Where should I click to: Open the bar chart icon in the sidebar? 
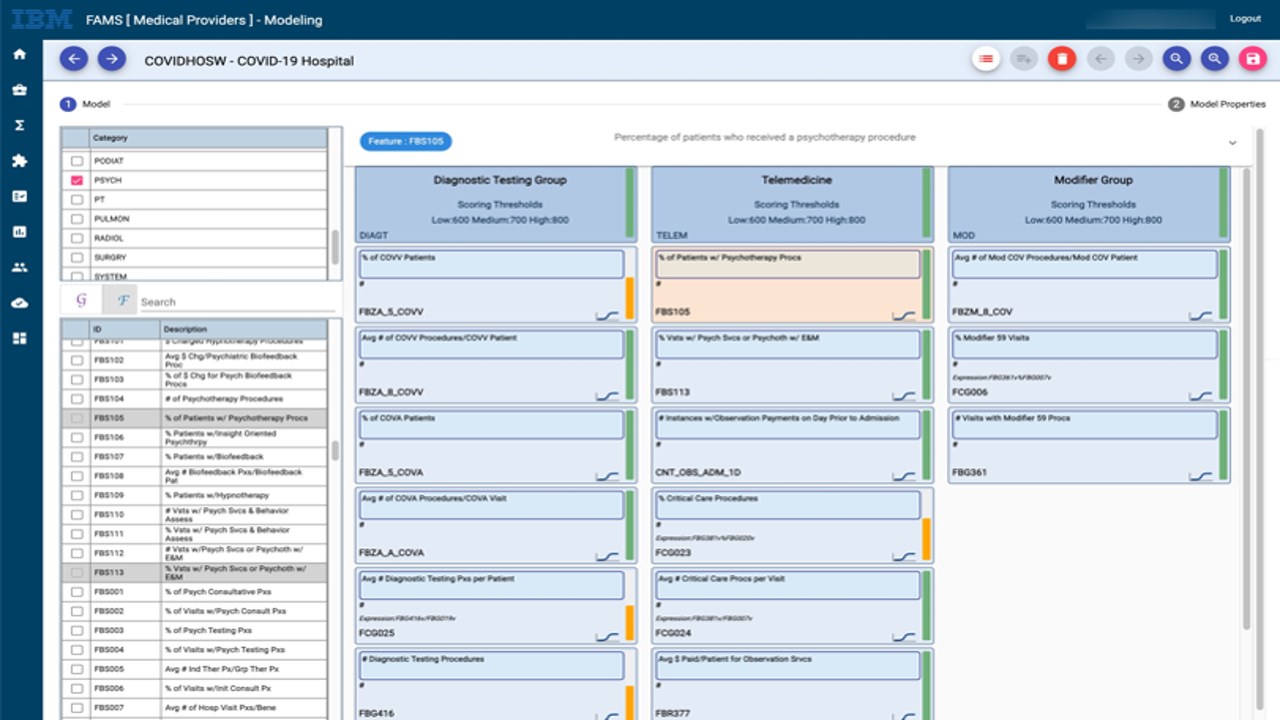19,232
